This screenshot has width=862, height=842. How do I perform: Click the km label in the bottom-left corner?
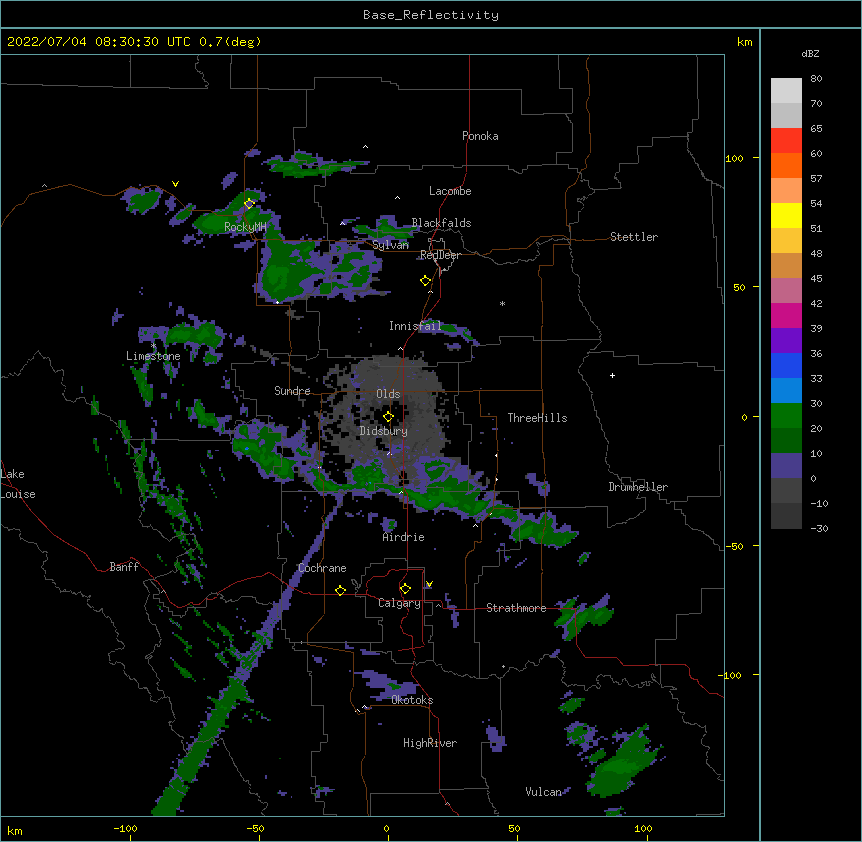click(15, 831)
